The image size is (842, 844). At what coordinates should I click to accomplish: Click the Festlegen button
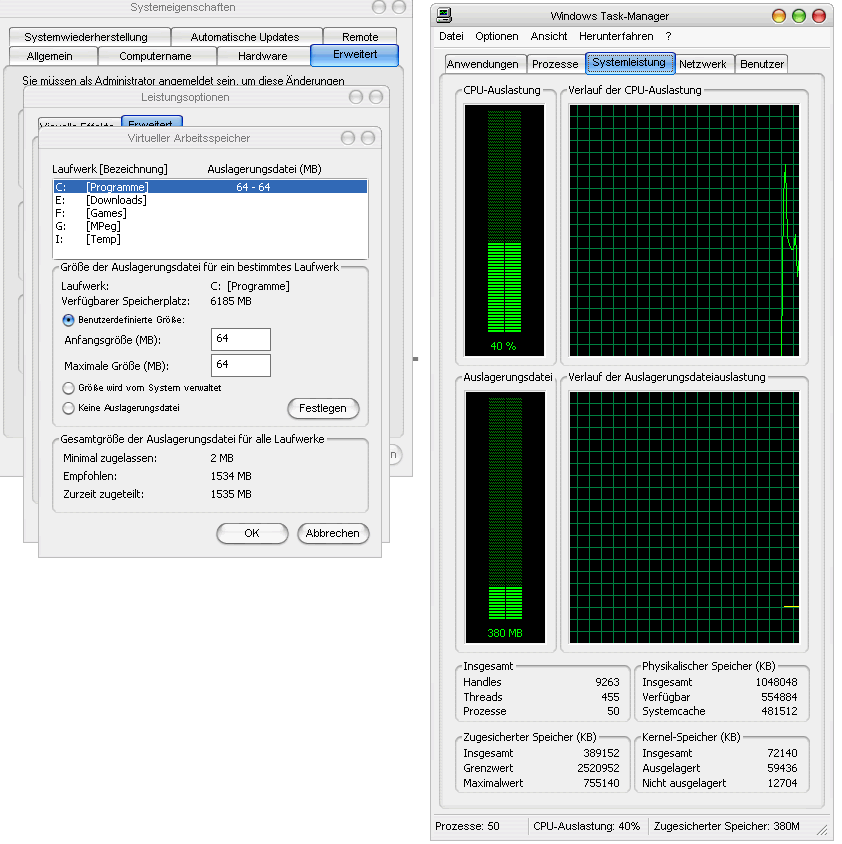tap(323, 408)
